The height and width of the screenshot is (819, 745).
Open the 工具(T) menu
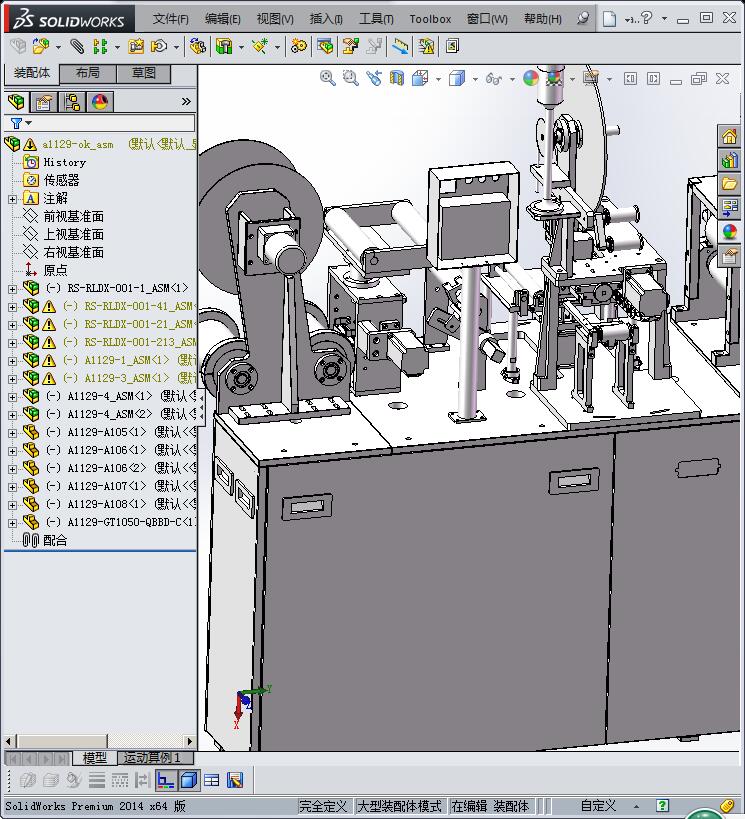coord(376,18)
